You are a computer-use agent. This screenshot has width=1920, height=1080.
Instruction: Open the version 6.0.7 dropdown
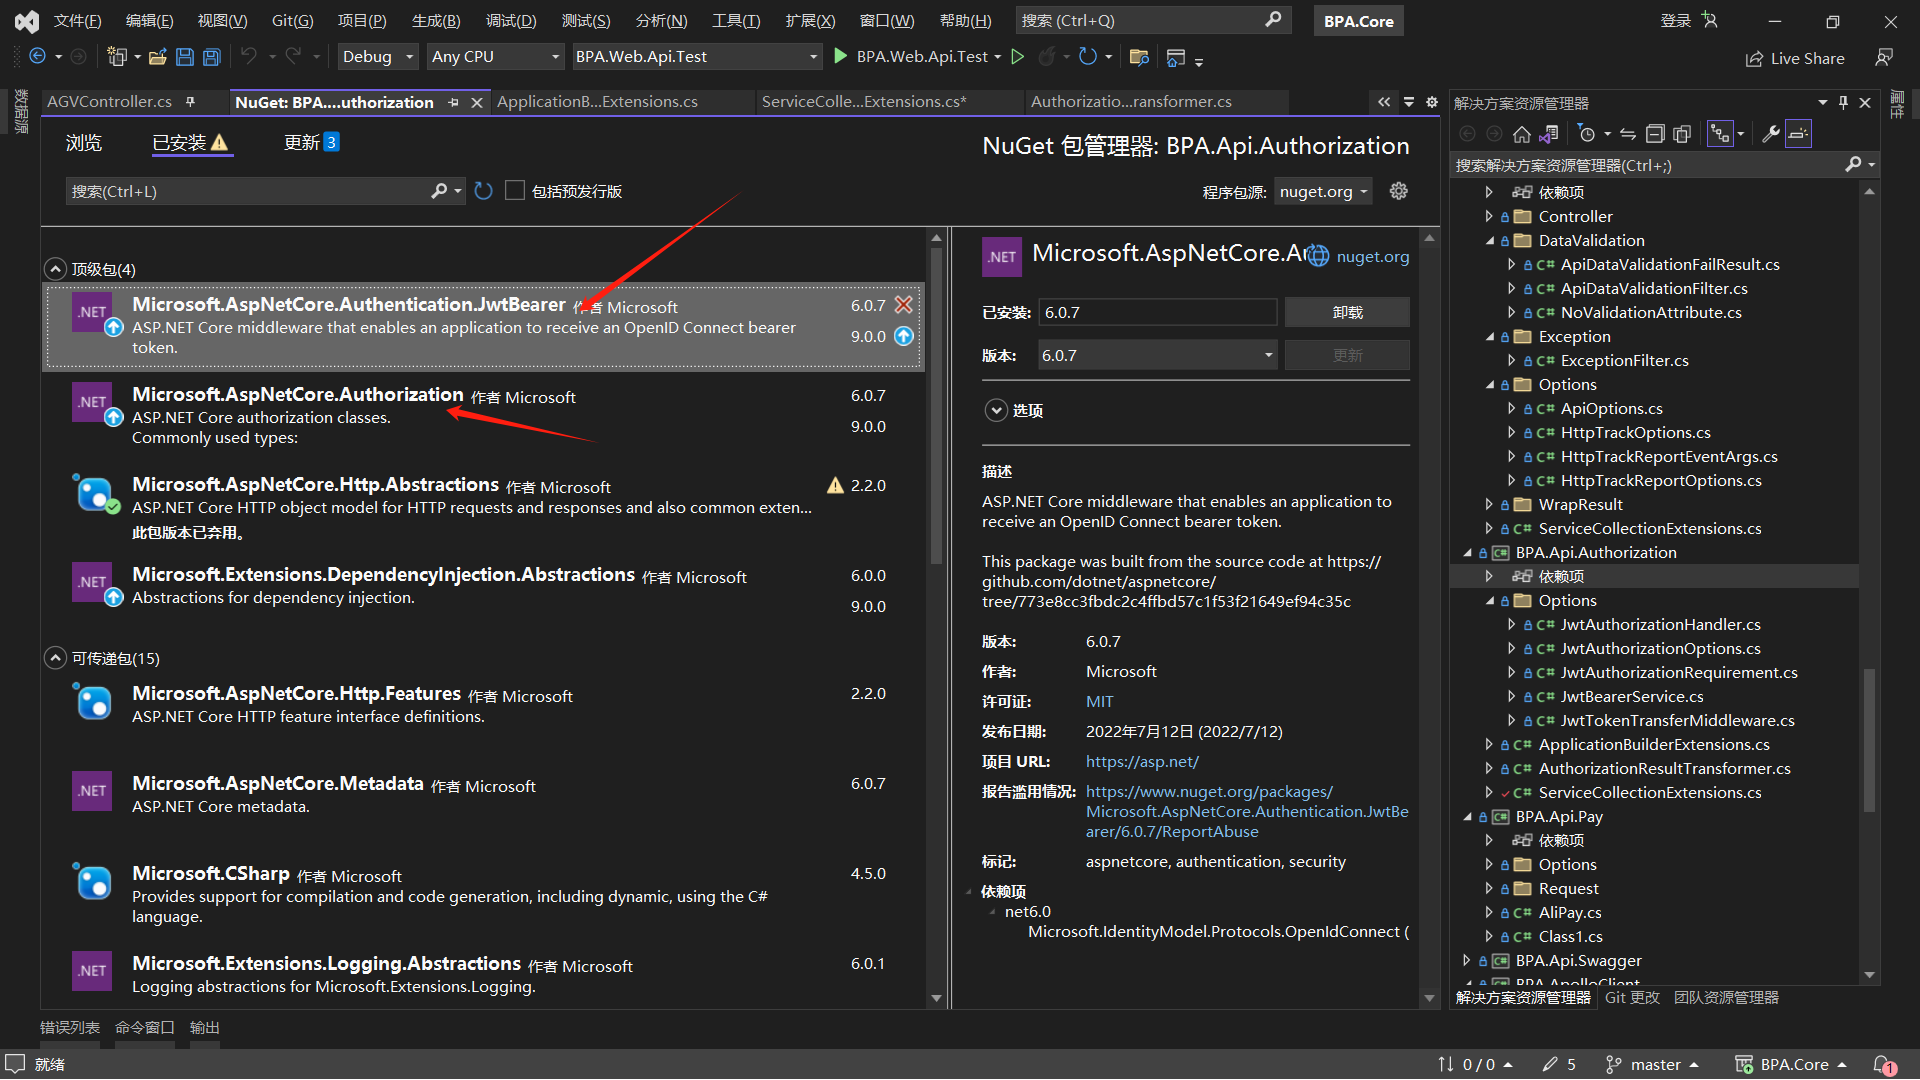coord(1157,355)
